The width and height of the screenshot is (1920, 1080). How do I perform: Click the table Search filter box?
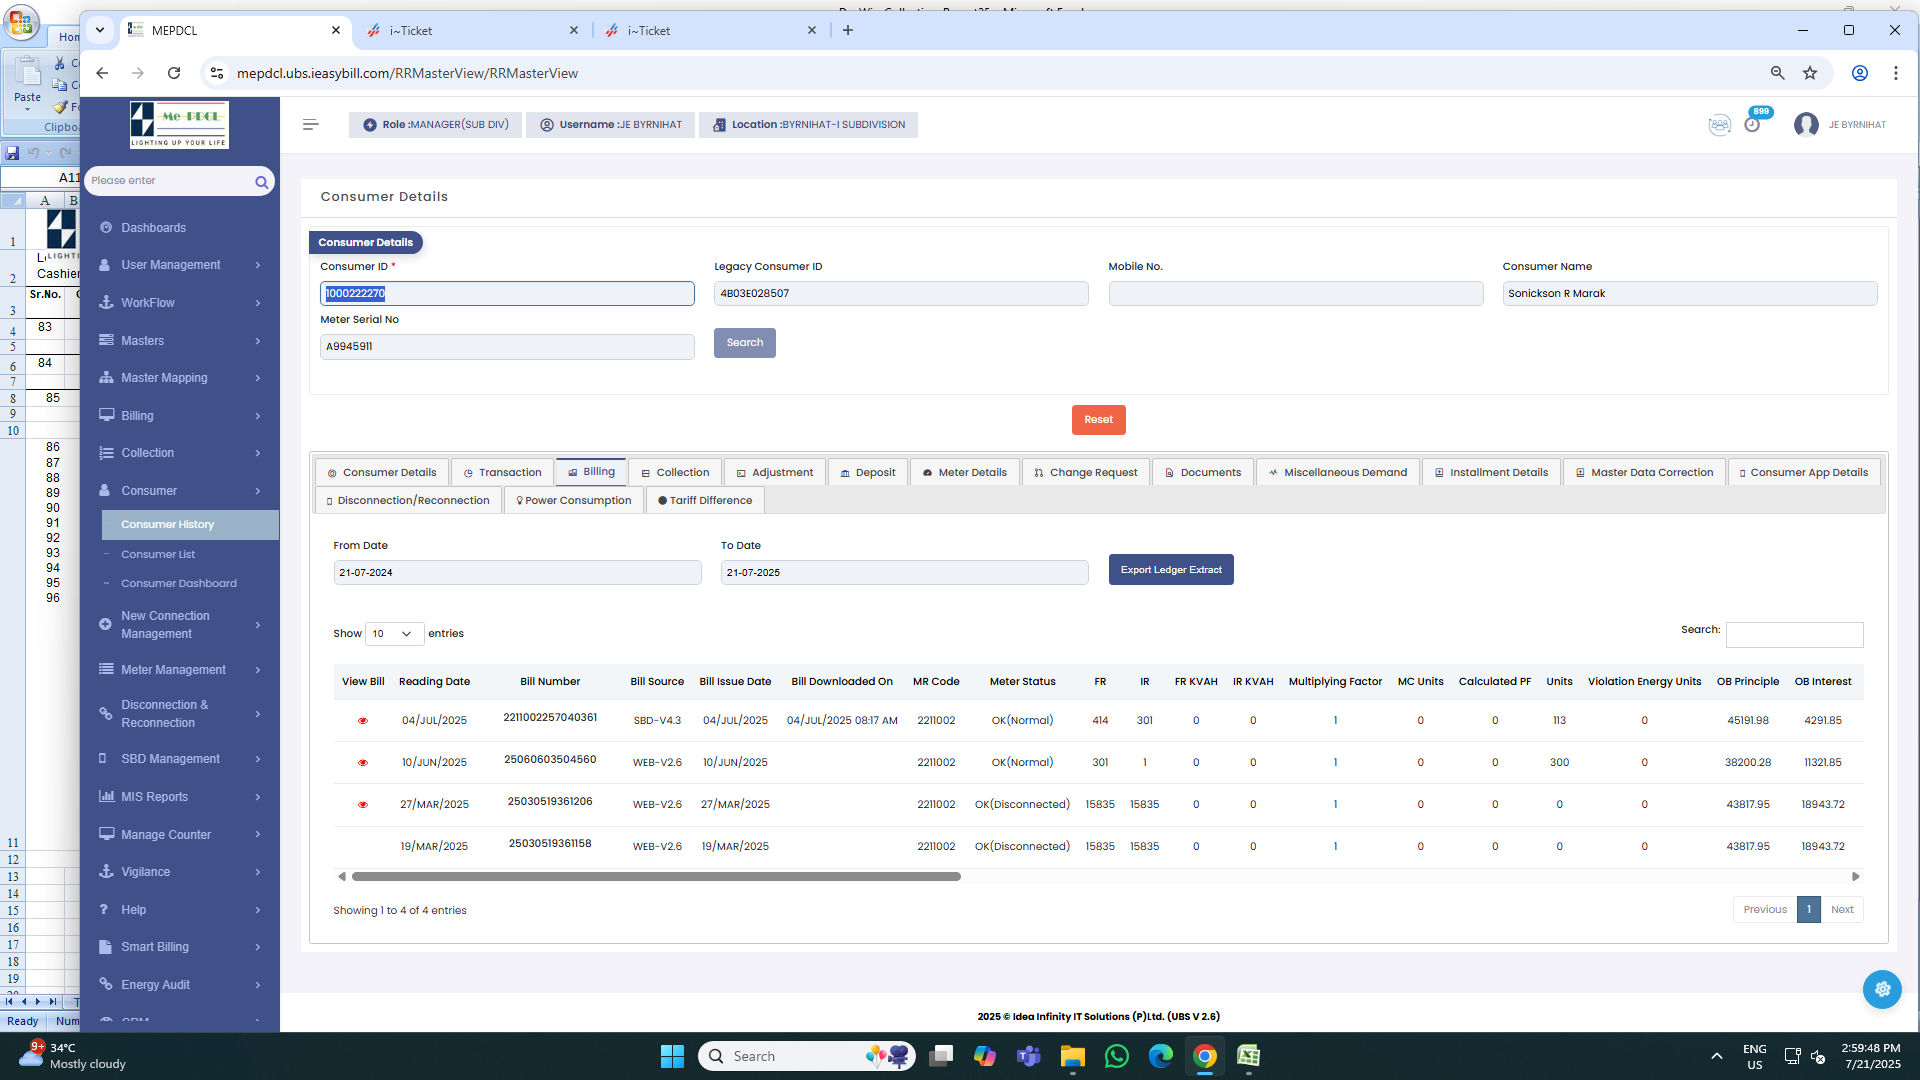pos(1794,635)
